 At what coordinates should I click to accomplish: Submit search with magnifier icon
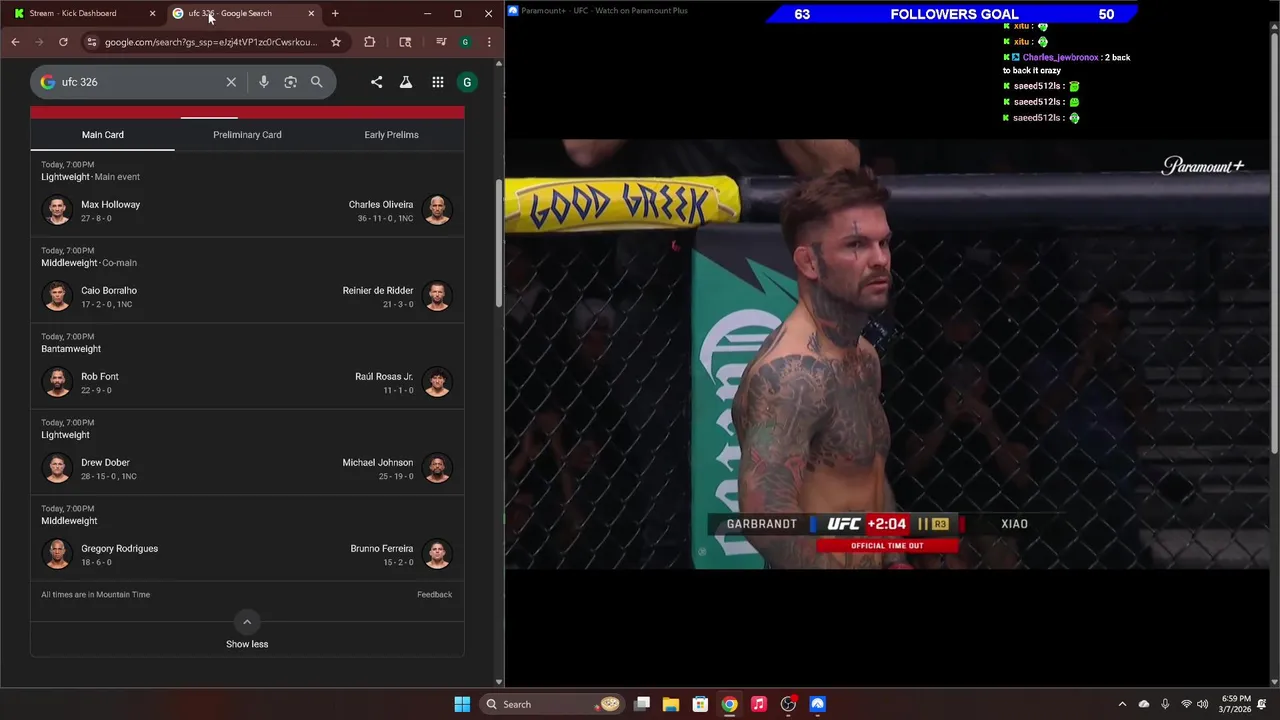point(317,82)
